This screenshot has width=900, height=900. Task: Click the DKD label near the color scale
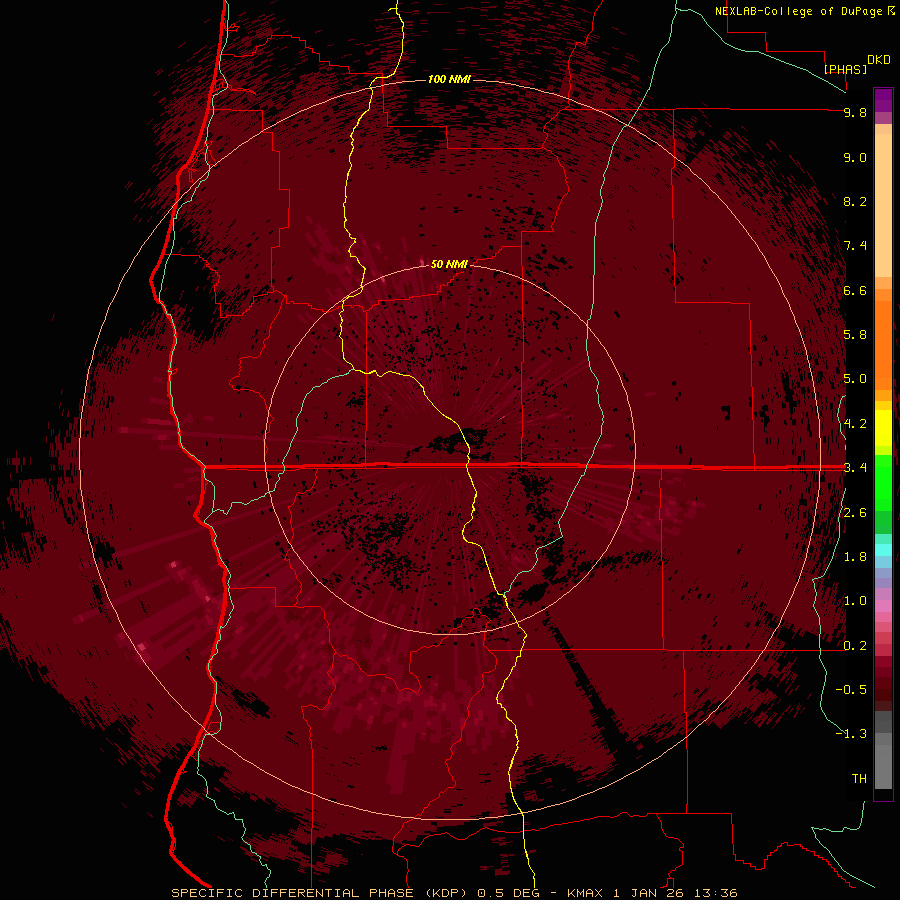879,60
